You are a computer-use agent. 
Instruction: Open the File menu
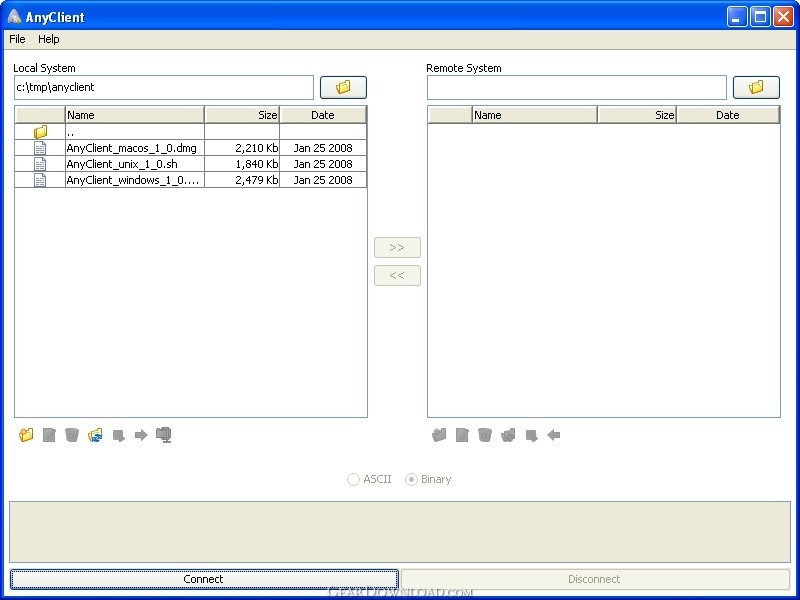pos(17,39)
